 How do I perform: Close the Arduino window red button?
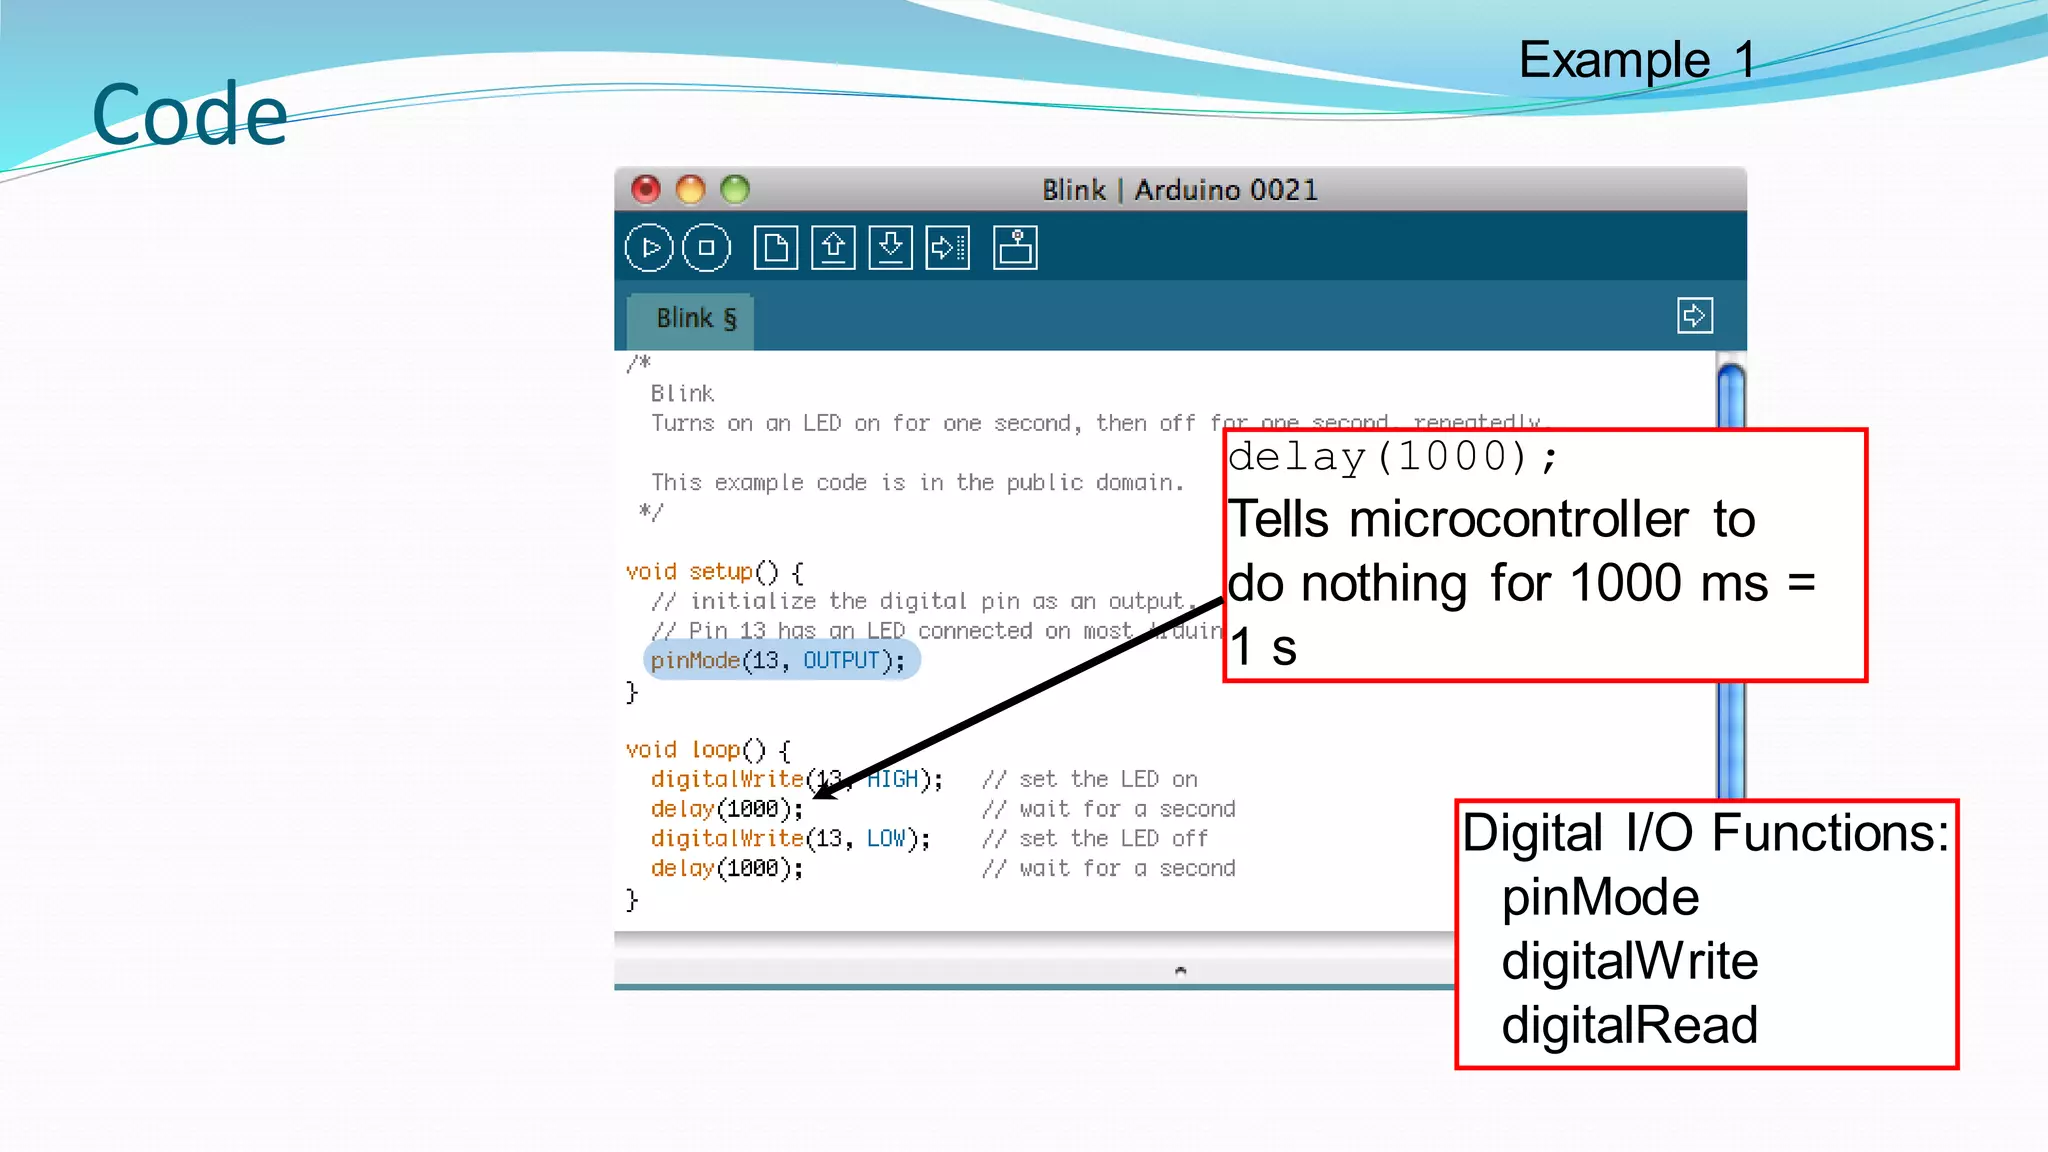pos(646,189)
